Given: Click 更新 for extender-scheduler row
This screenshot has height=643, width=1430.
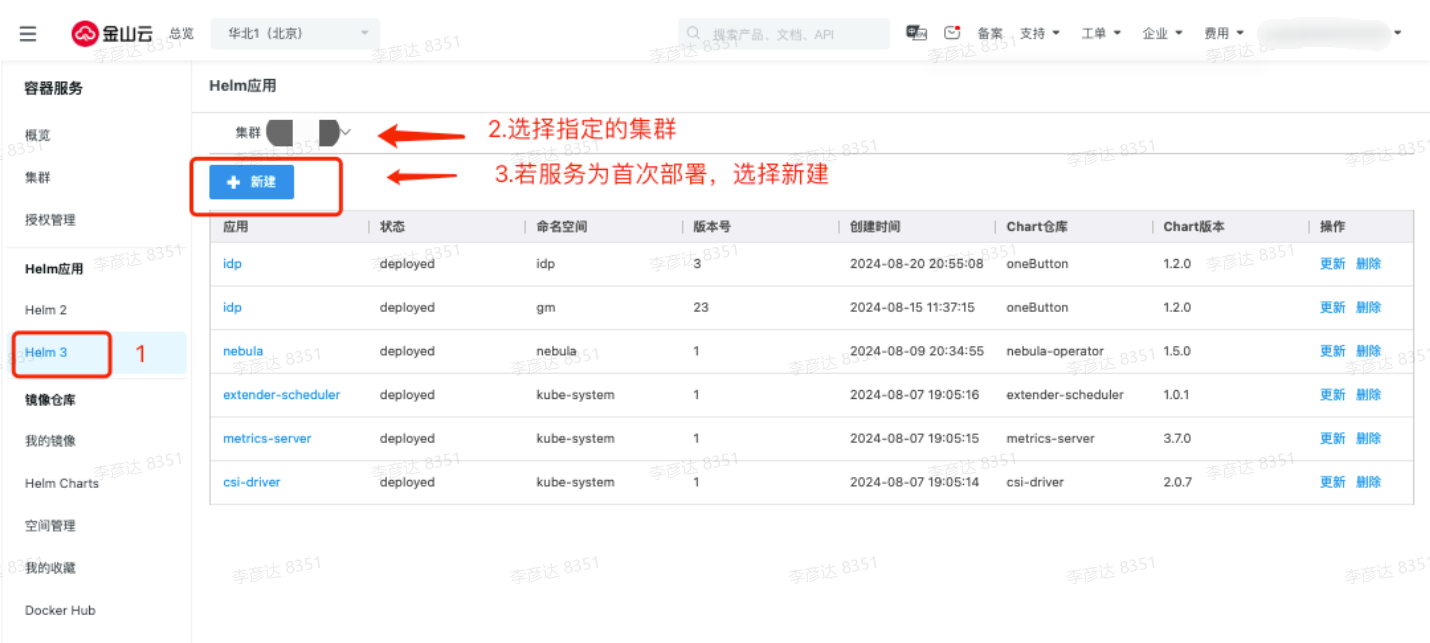Looking at the screenshot, I should click(1332, 395).
